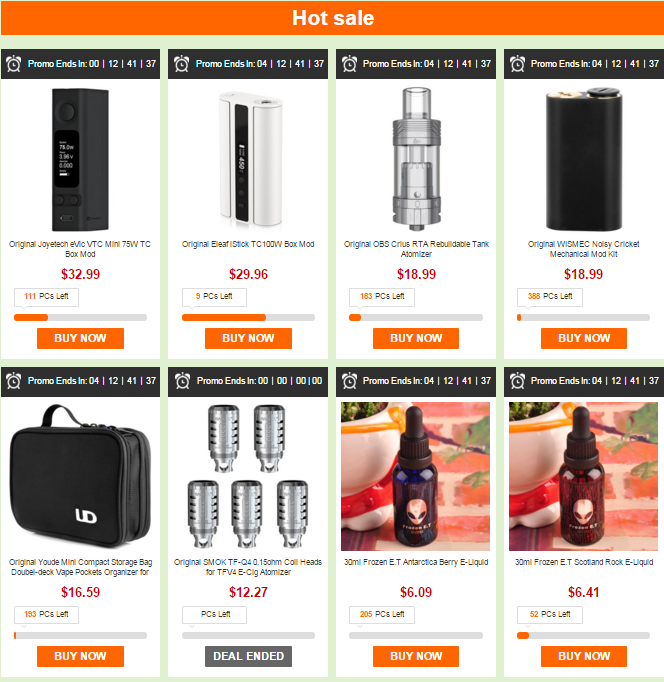Click alarm clock icon above Eleaf iStick
The height and width of the screenshot is (682, 664).
pyautogui.click(x=182, y=64)
